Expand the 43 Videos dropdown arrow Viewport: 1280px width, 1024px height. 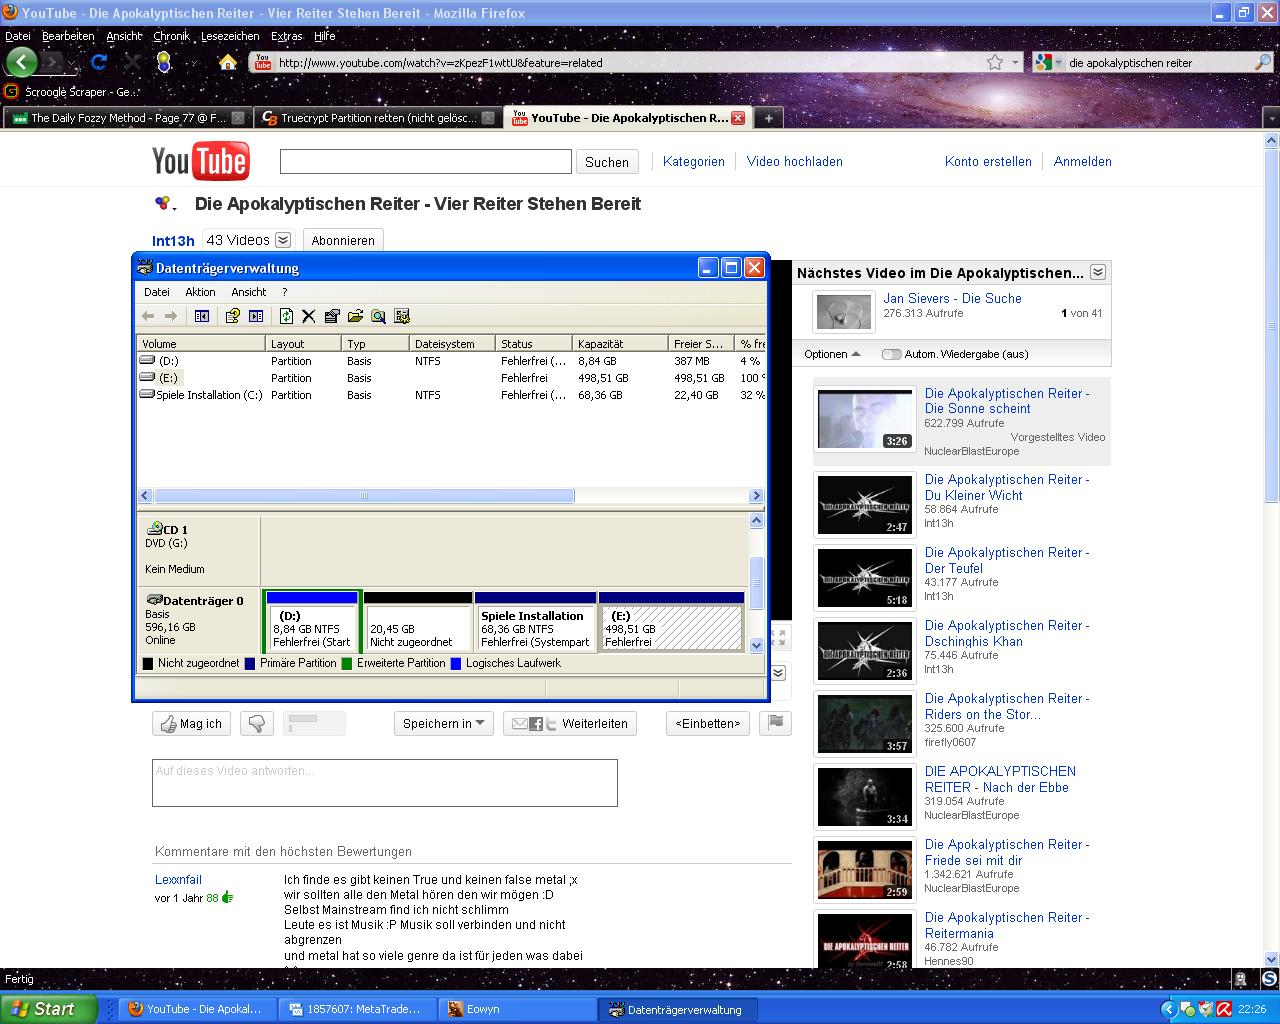283,240
